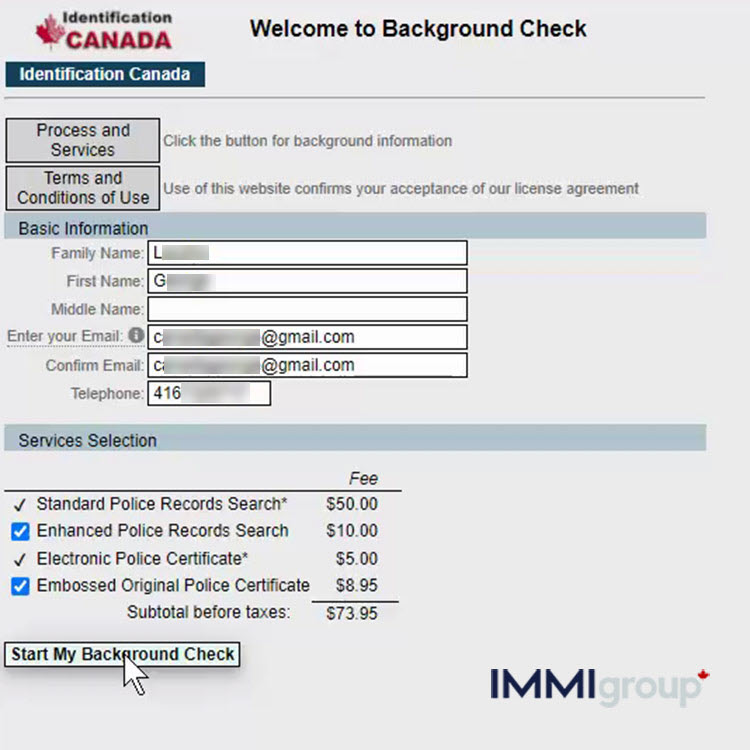
Task: Select the First Name input field
Action: click(307, 282)
